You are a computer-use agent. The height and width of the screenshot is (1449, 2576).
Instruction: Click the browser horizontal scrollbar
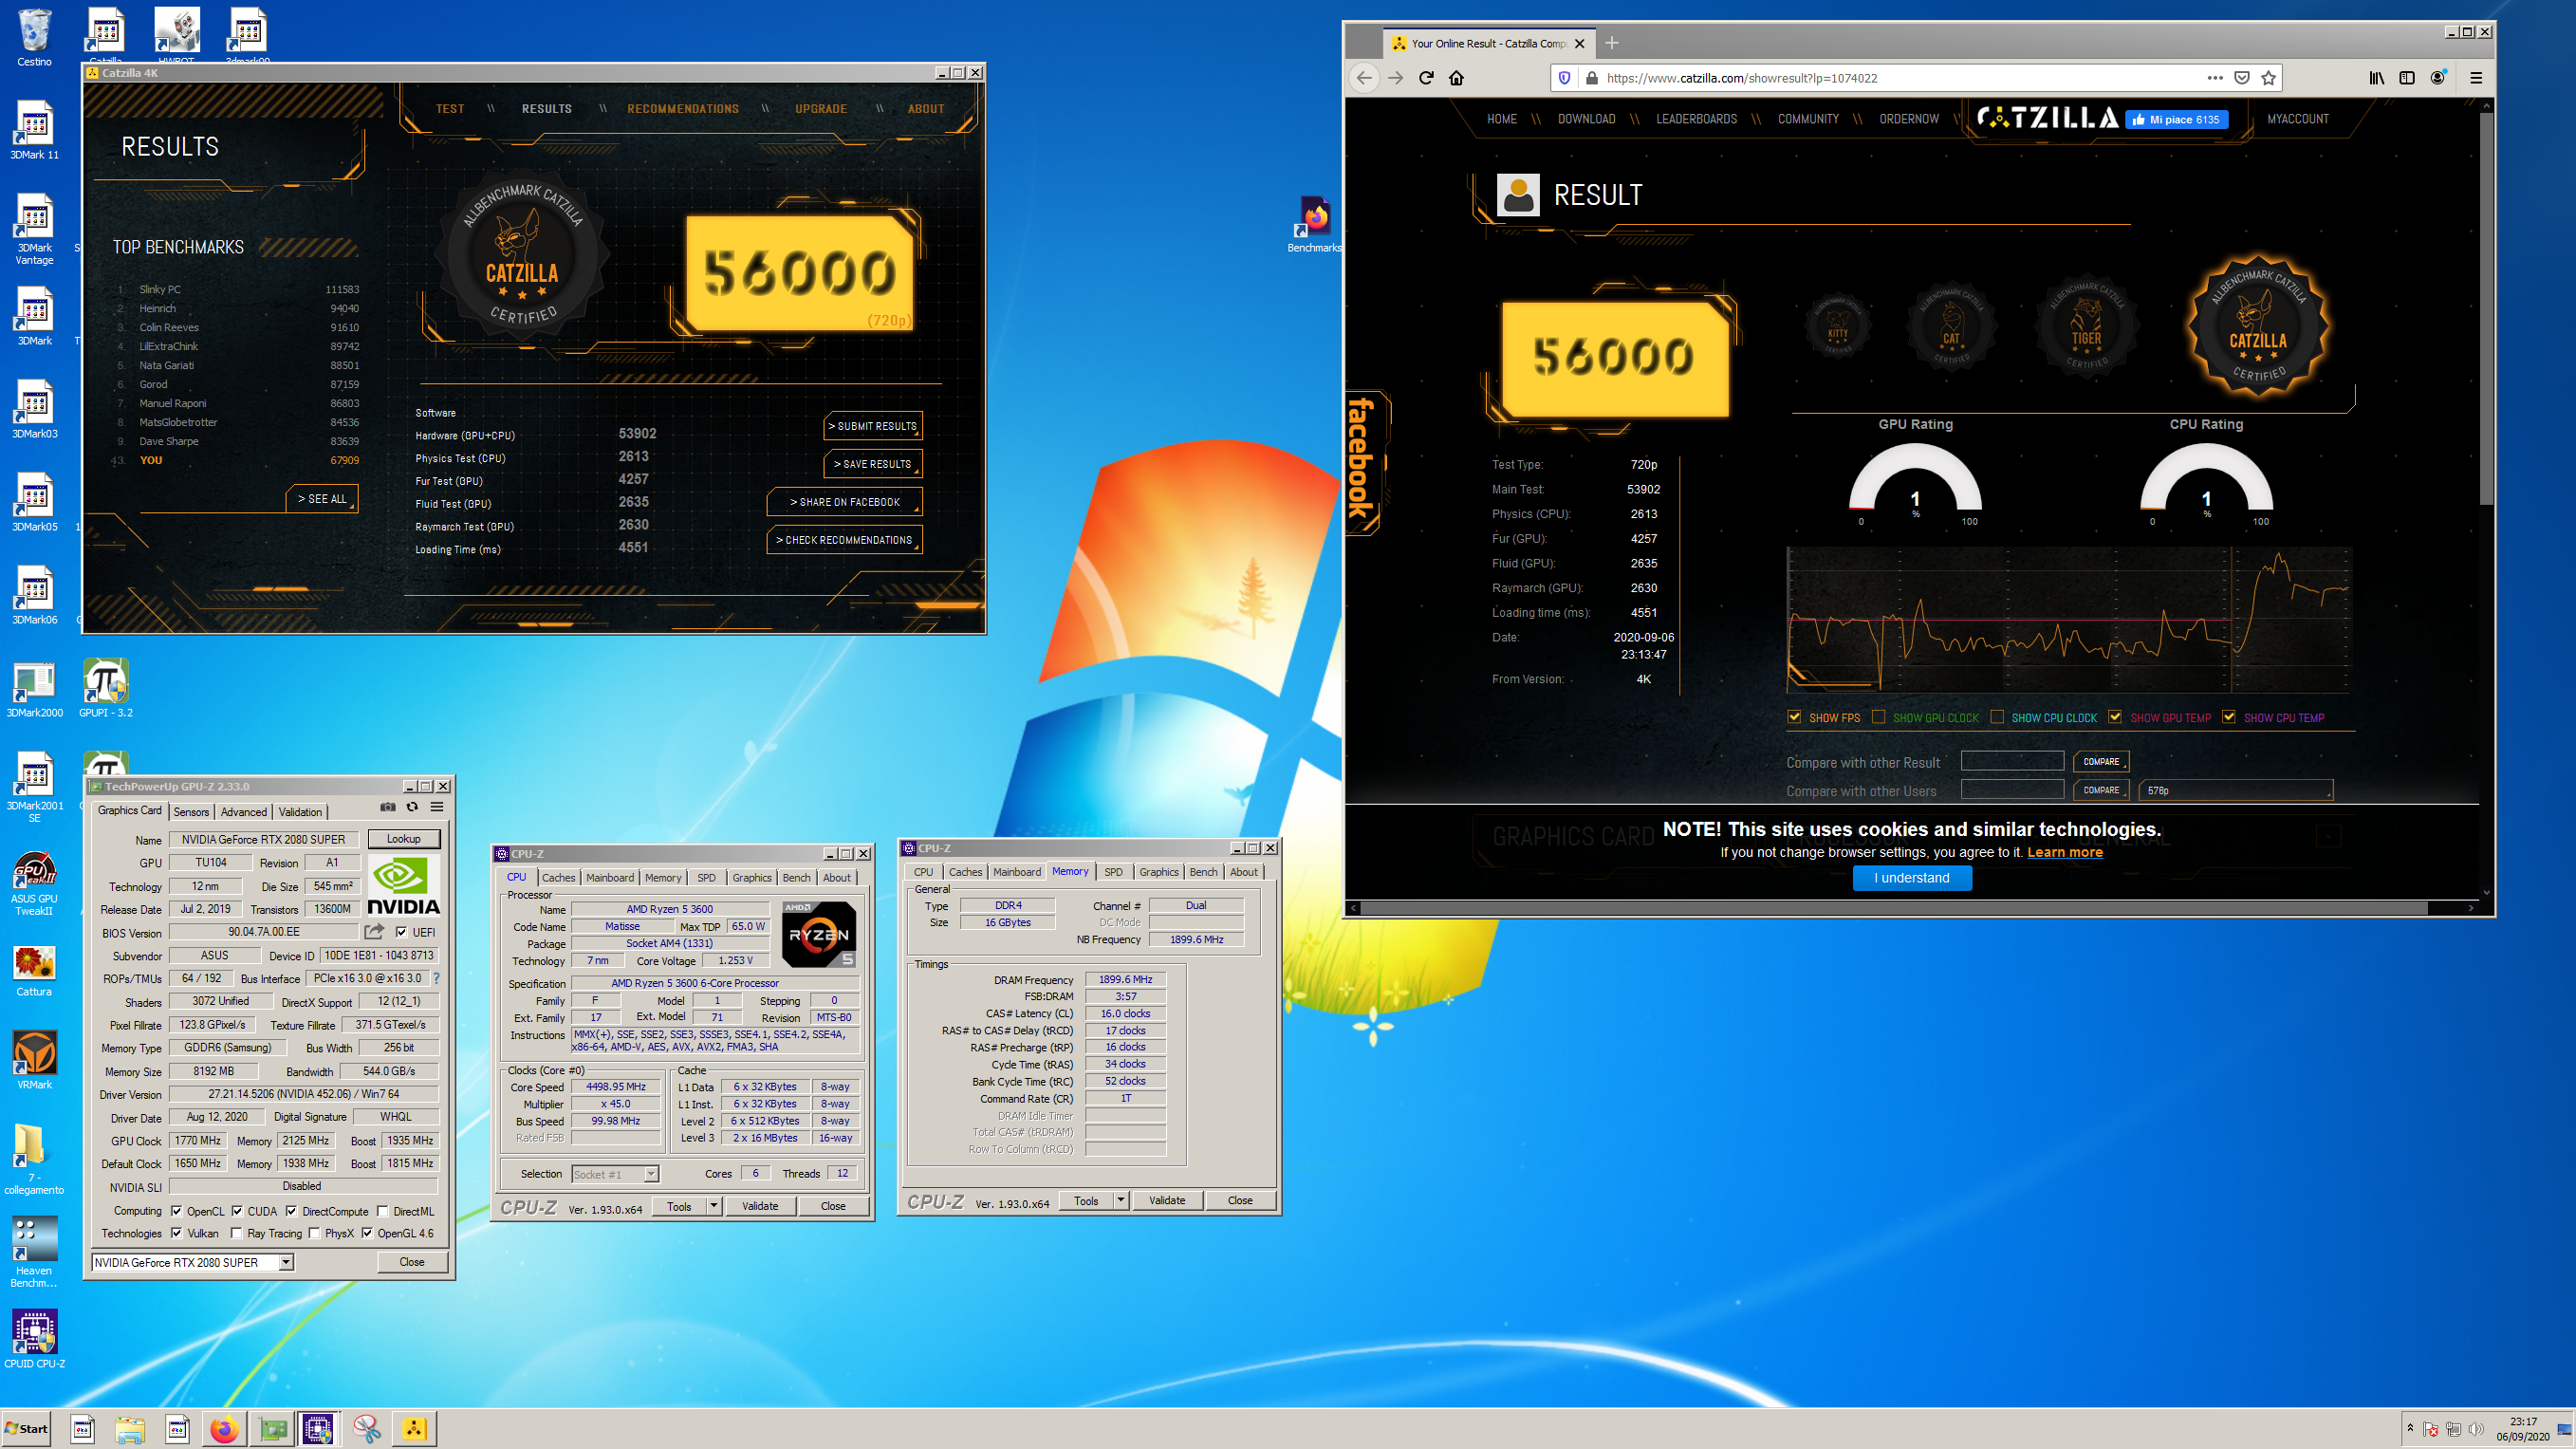[1894, 908]
